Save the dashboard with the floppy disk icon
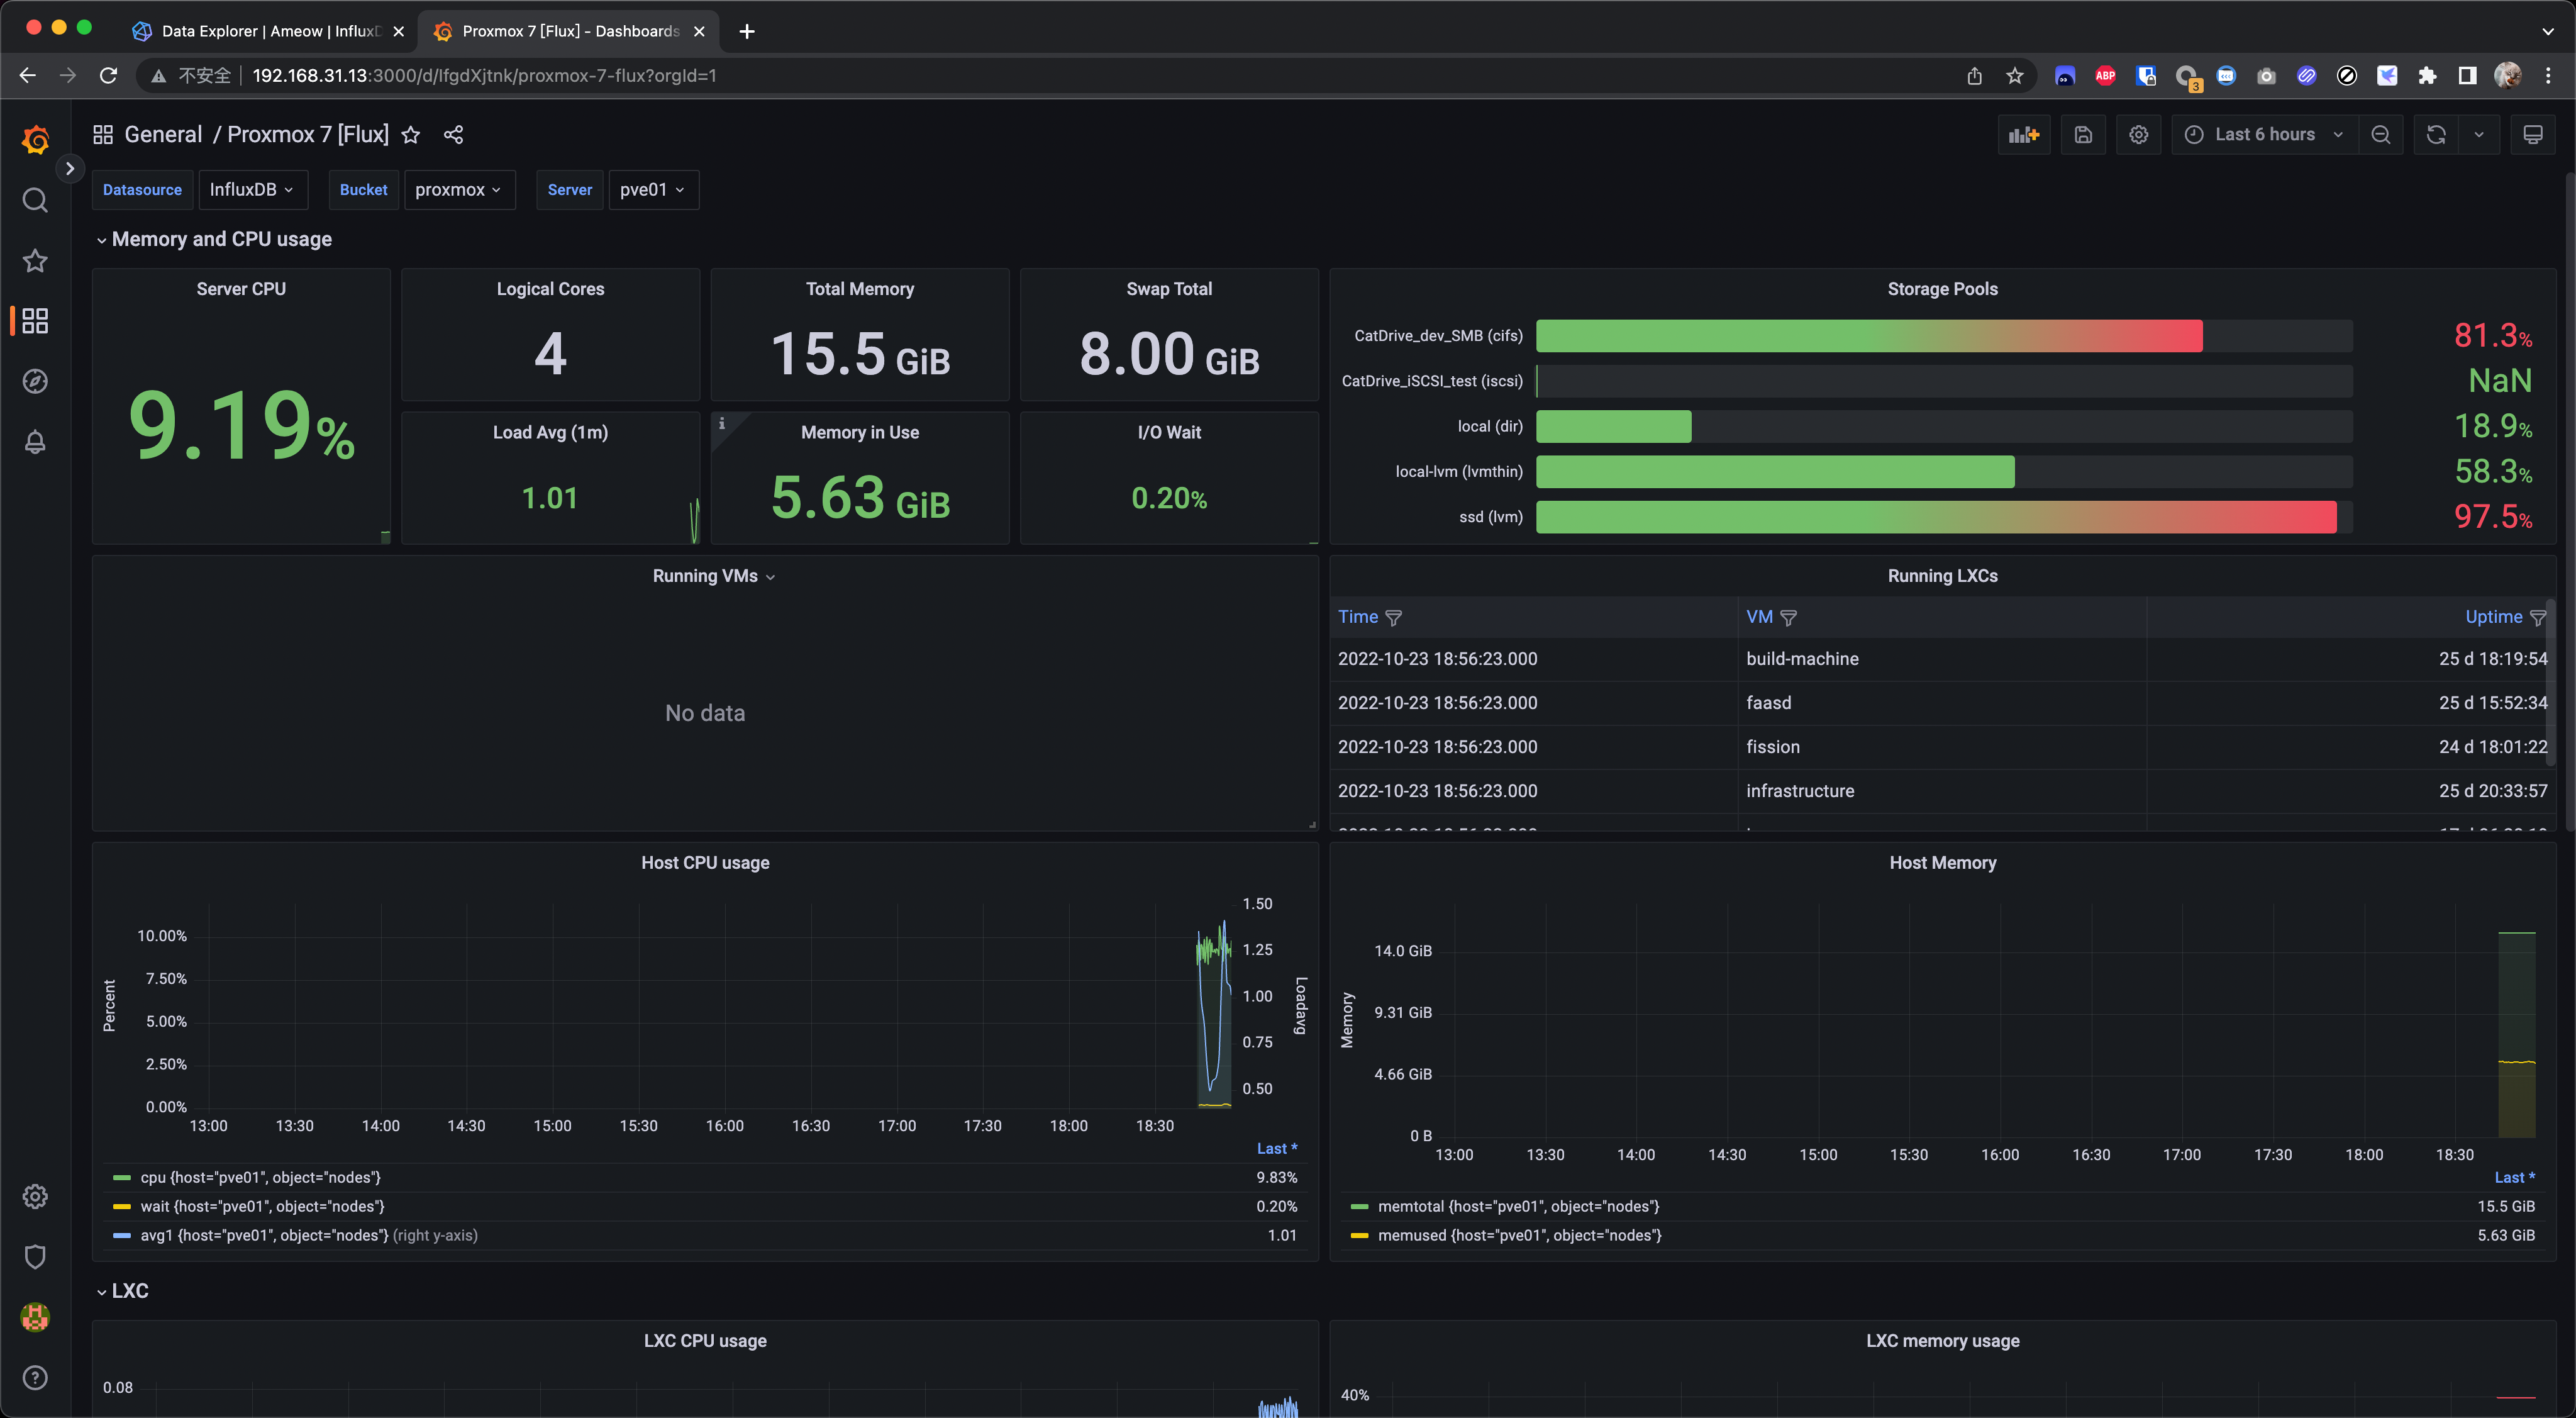2576x1418 pixels. 2083,135
